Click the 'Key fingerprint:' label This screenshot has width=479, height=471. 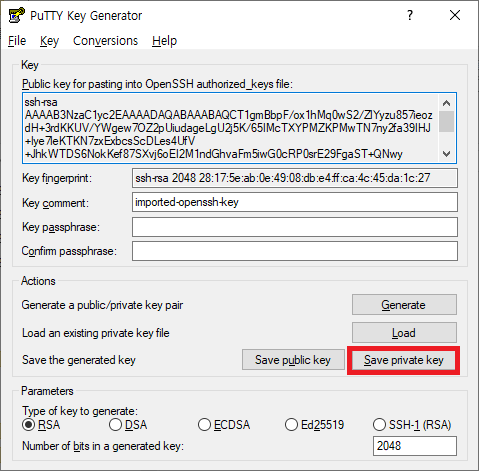pyautogui.click(x=57, y=178)
